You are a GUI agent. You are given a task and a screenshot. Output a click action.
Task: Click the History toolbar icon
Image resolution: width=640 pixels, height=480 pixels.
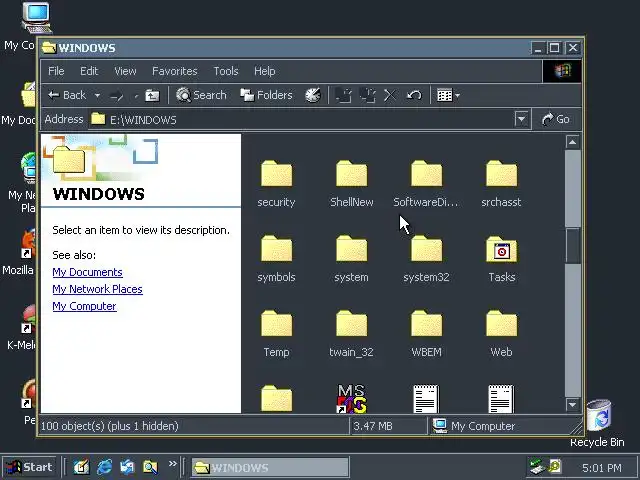[x=313, y=96]
